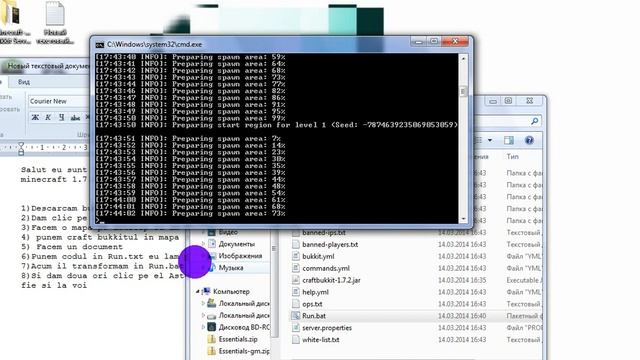Select Видео in navigation pane
The image size is (640, 360).
(x=228, y=232)
